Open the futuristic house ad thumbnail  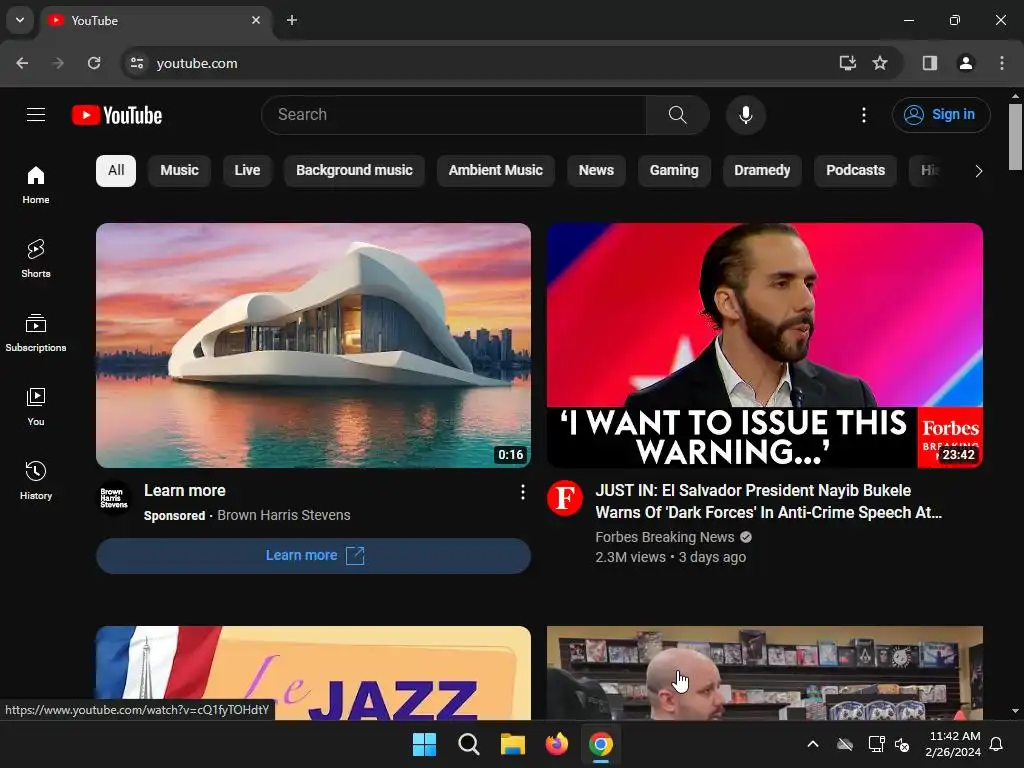(x=313, y=345)
